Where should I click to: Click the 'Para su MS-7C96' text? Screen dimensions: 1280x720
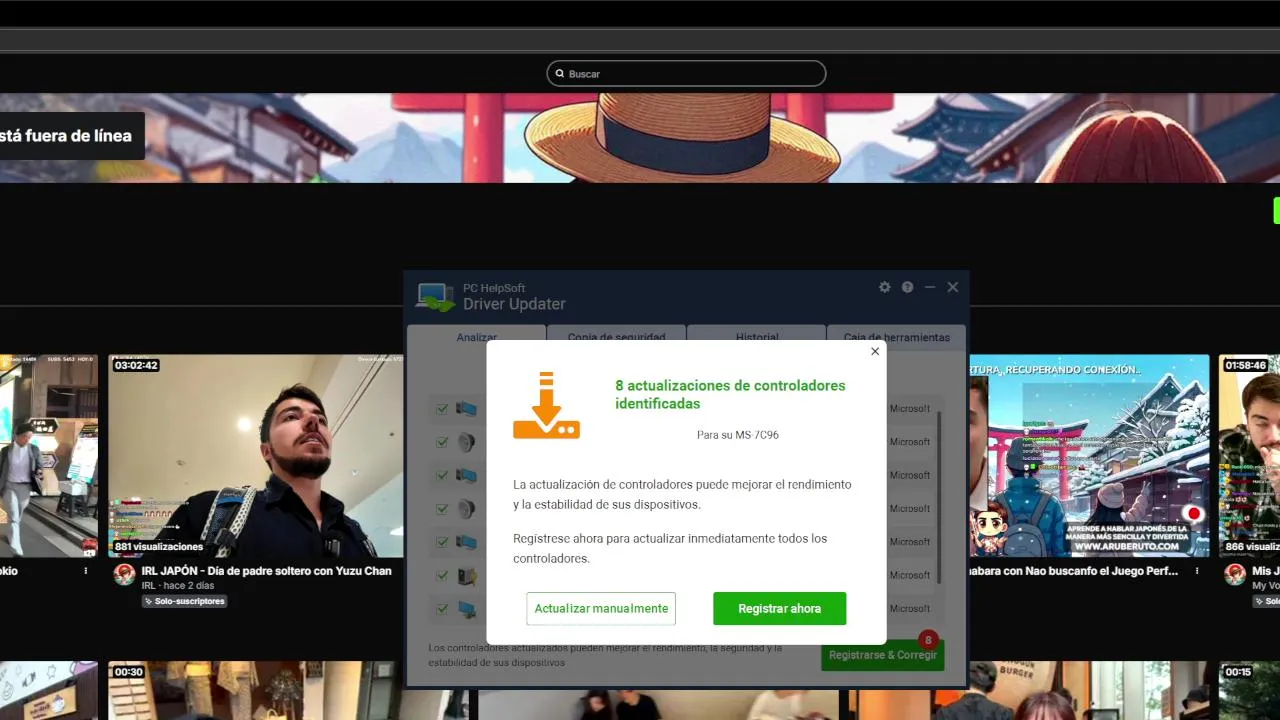coord(737,435)
